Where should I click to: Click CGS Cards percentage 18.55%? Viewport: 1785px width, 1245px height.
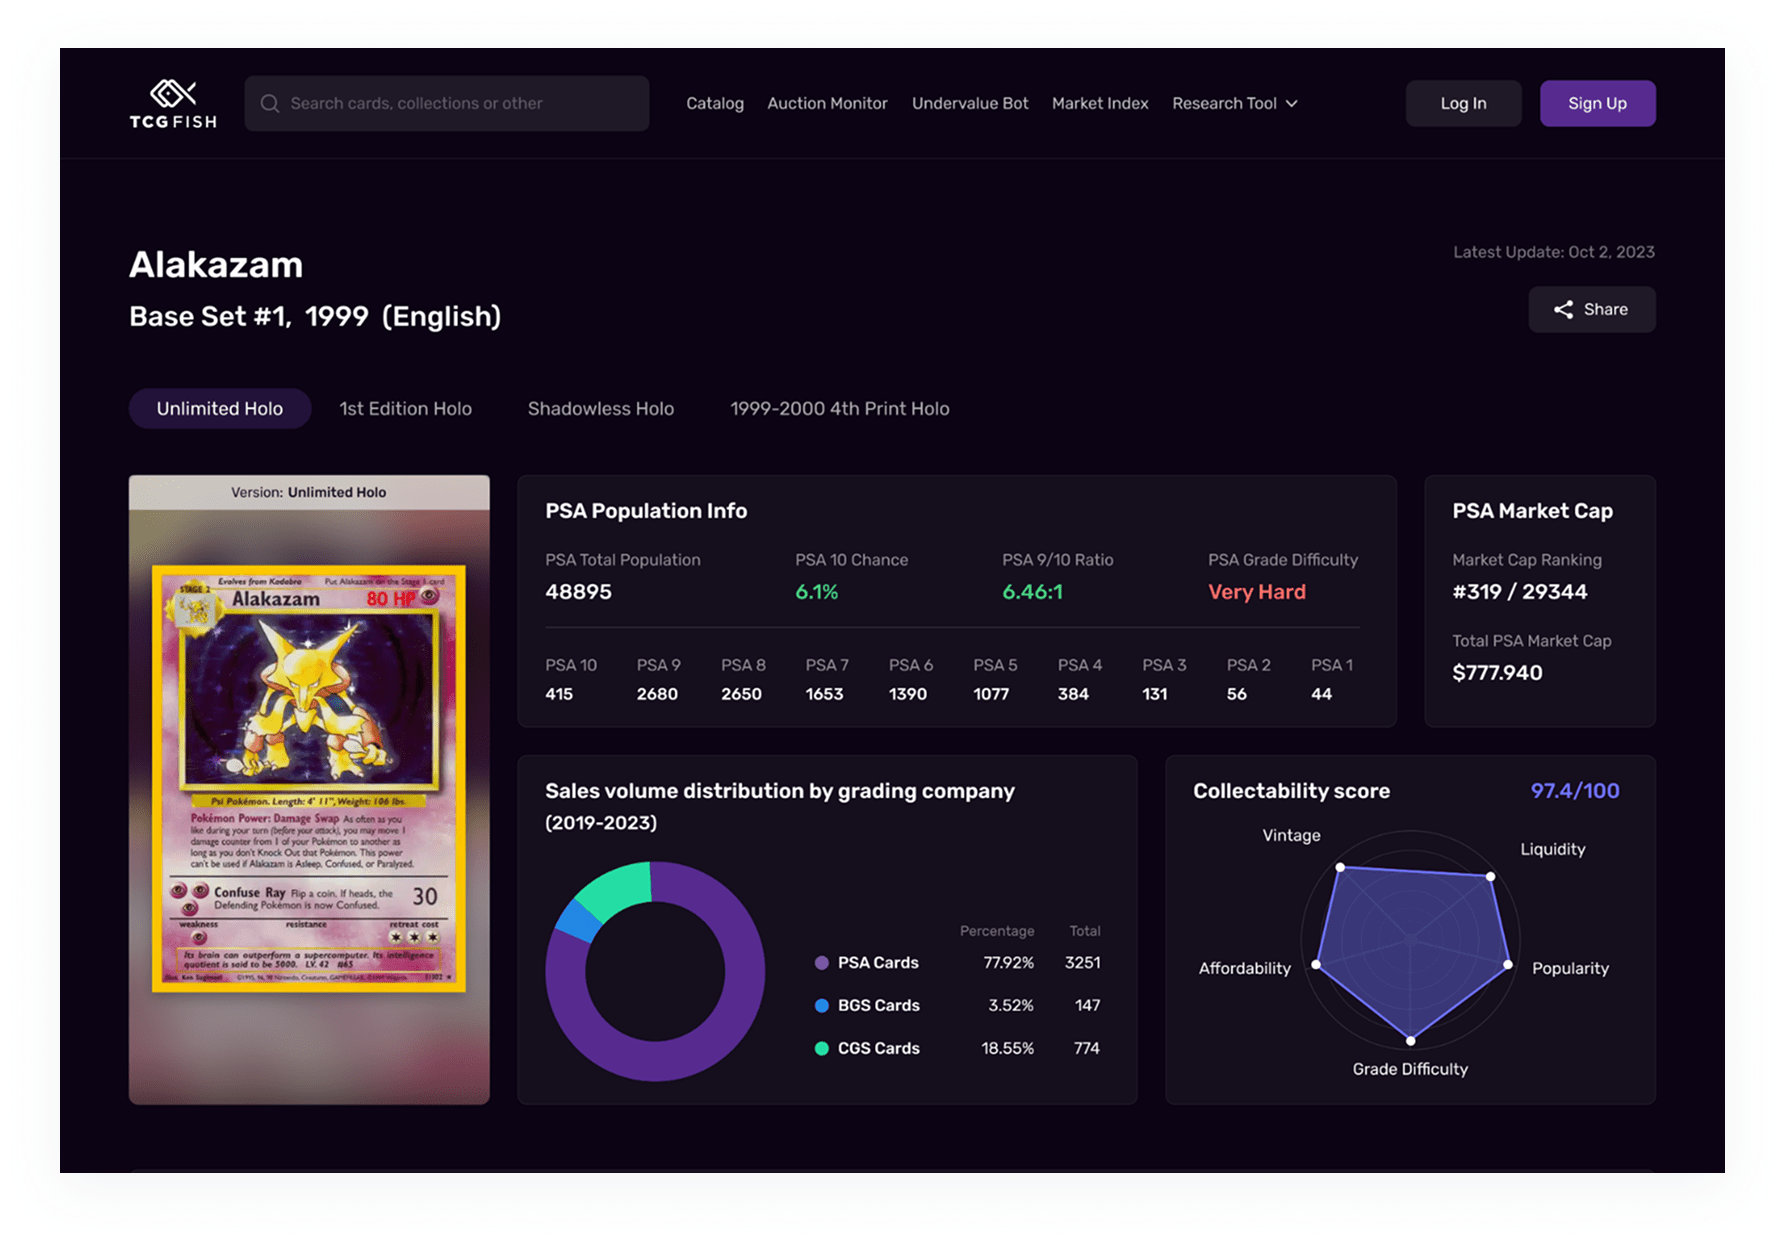[x=1007, y=1049]
